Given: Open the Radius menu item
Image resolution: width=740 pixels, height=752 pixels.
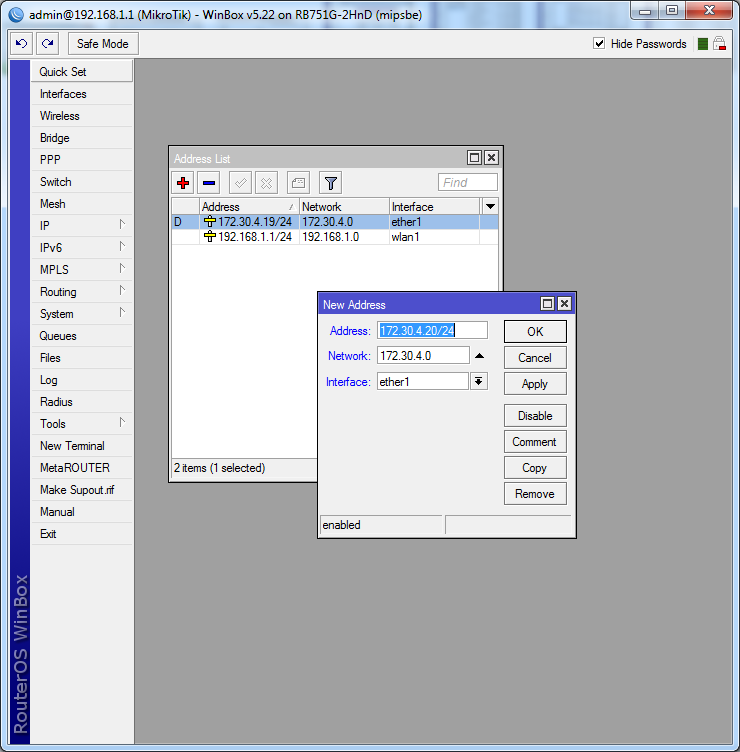Looking at the screenshot, I should pos(82,402).
